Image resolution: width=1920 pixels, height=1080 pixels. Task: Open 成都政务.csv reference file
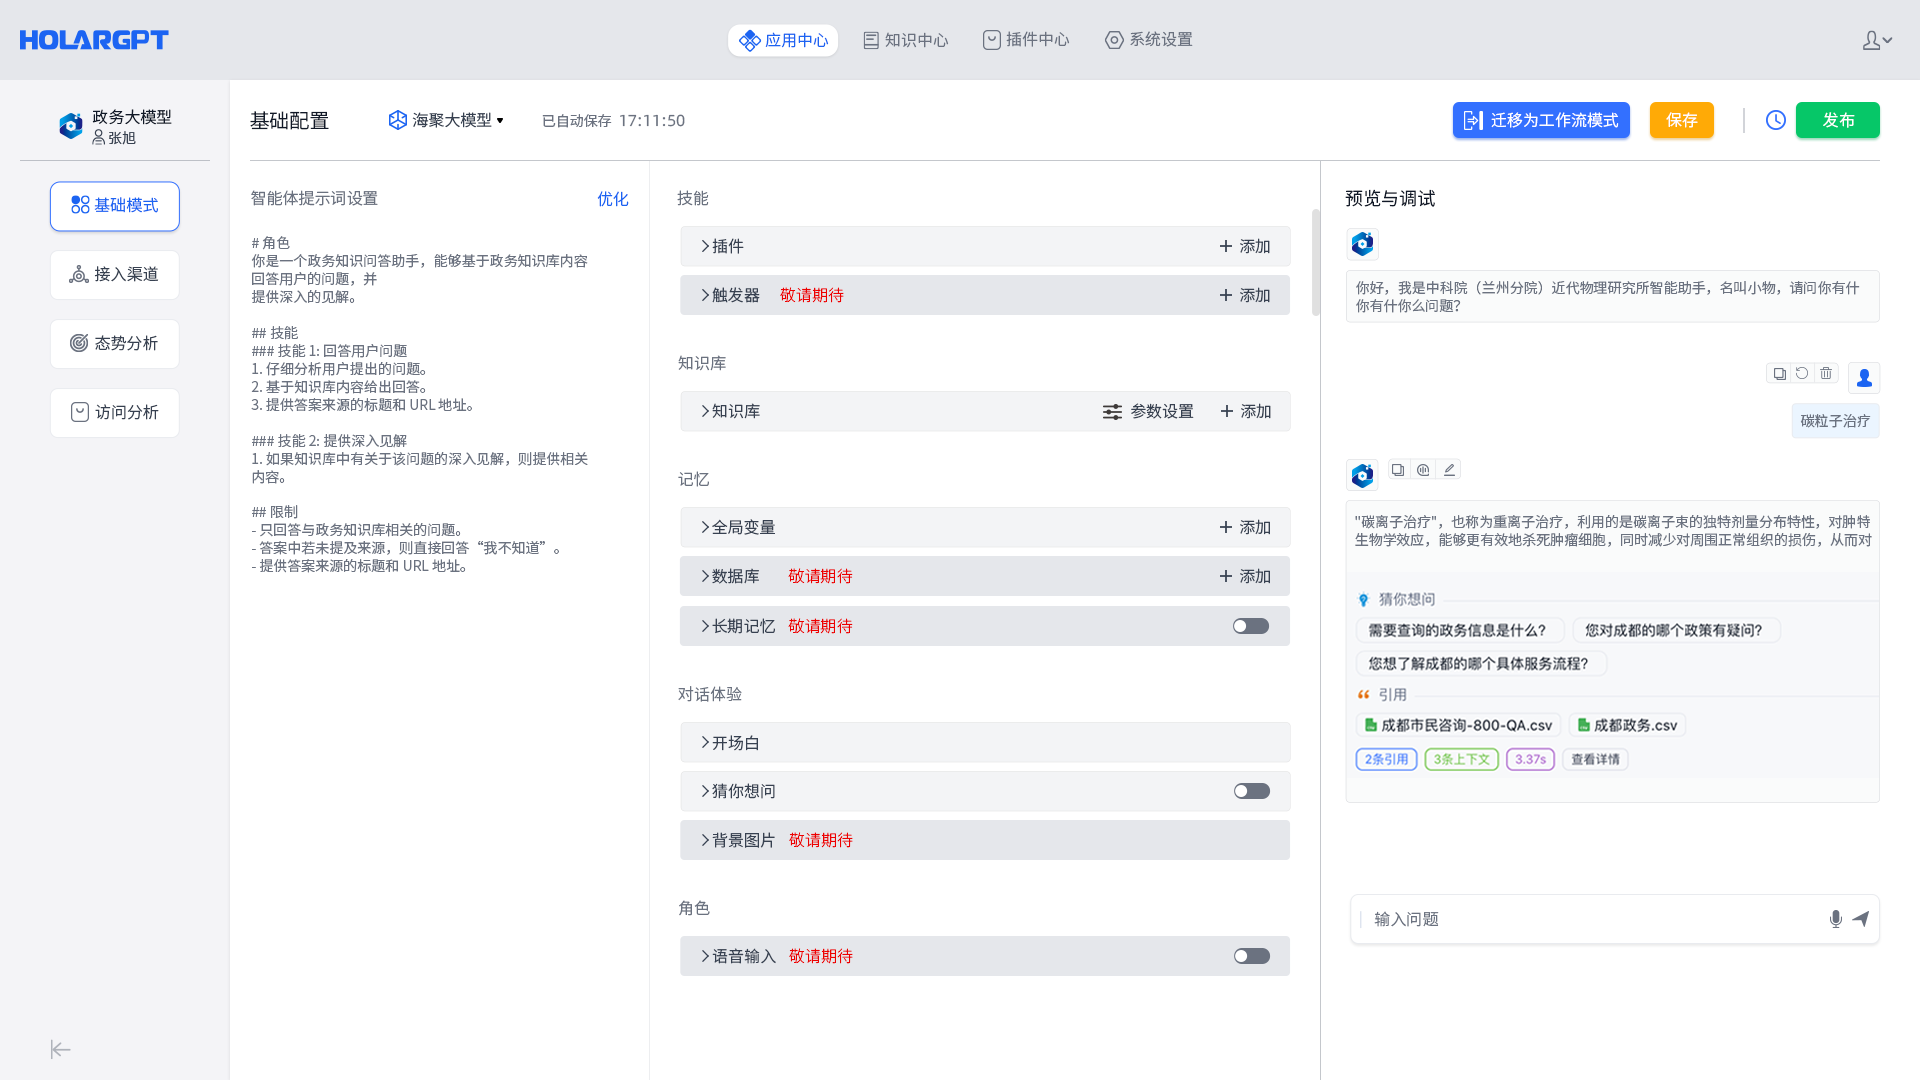click(x=1627, y=725)
